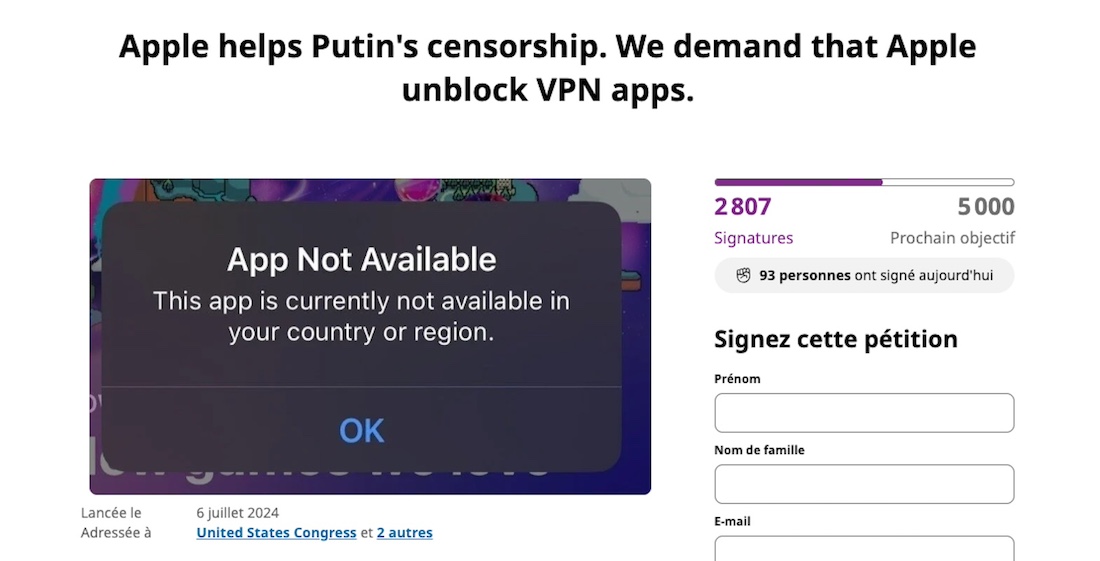
Task: Select the '6 juillet 2024' launch date
Action: point(238,513)
